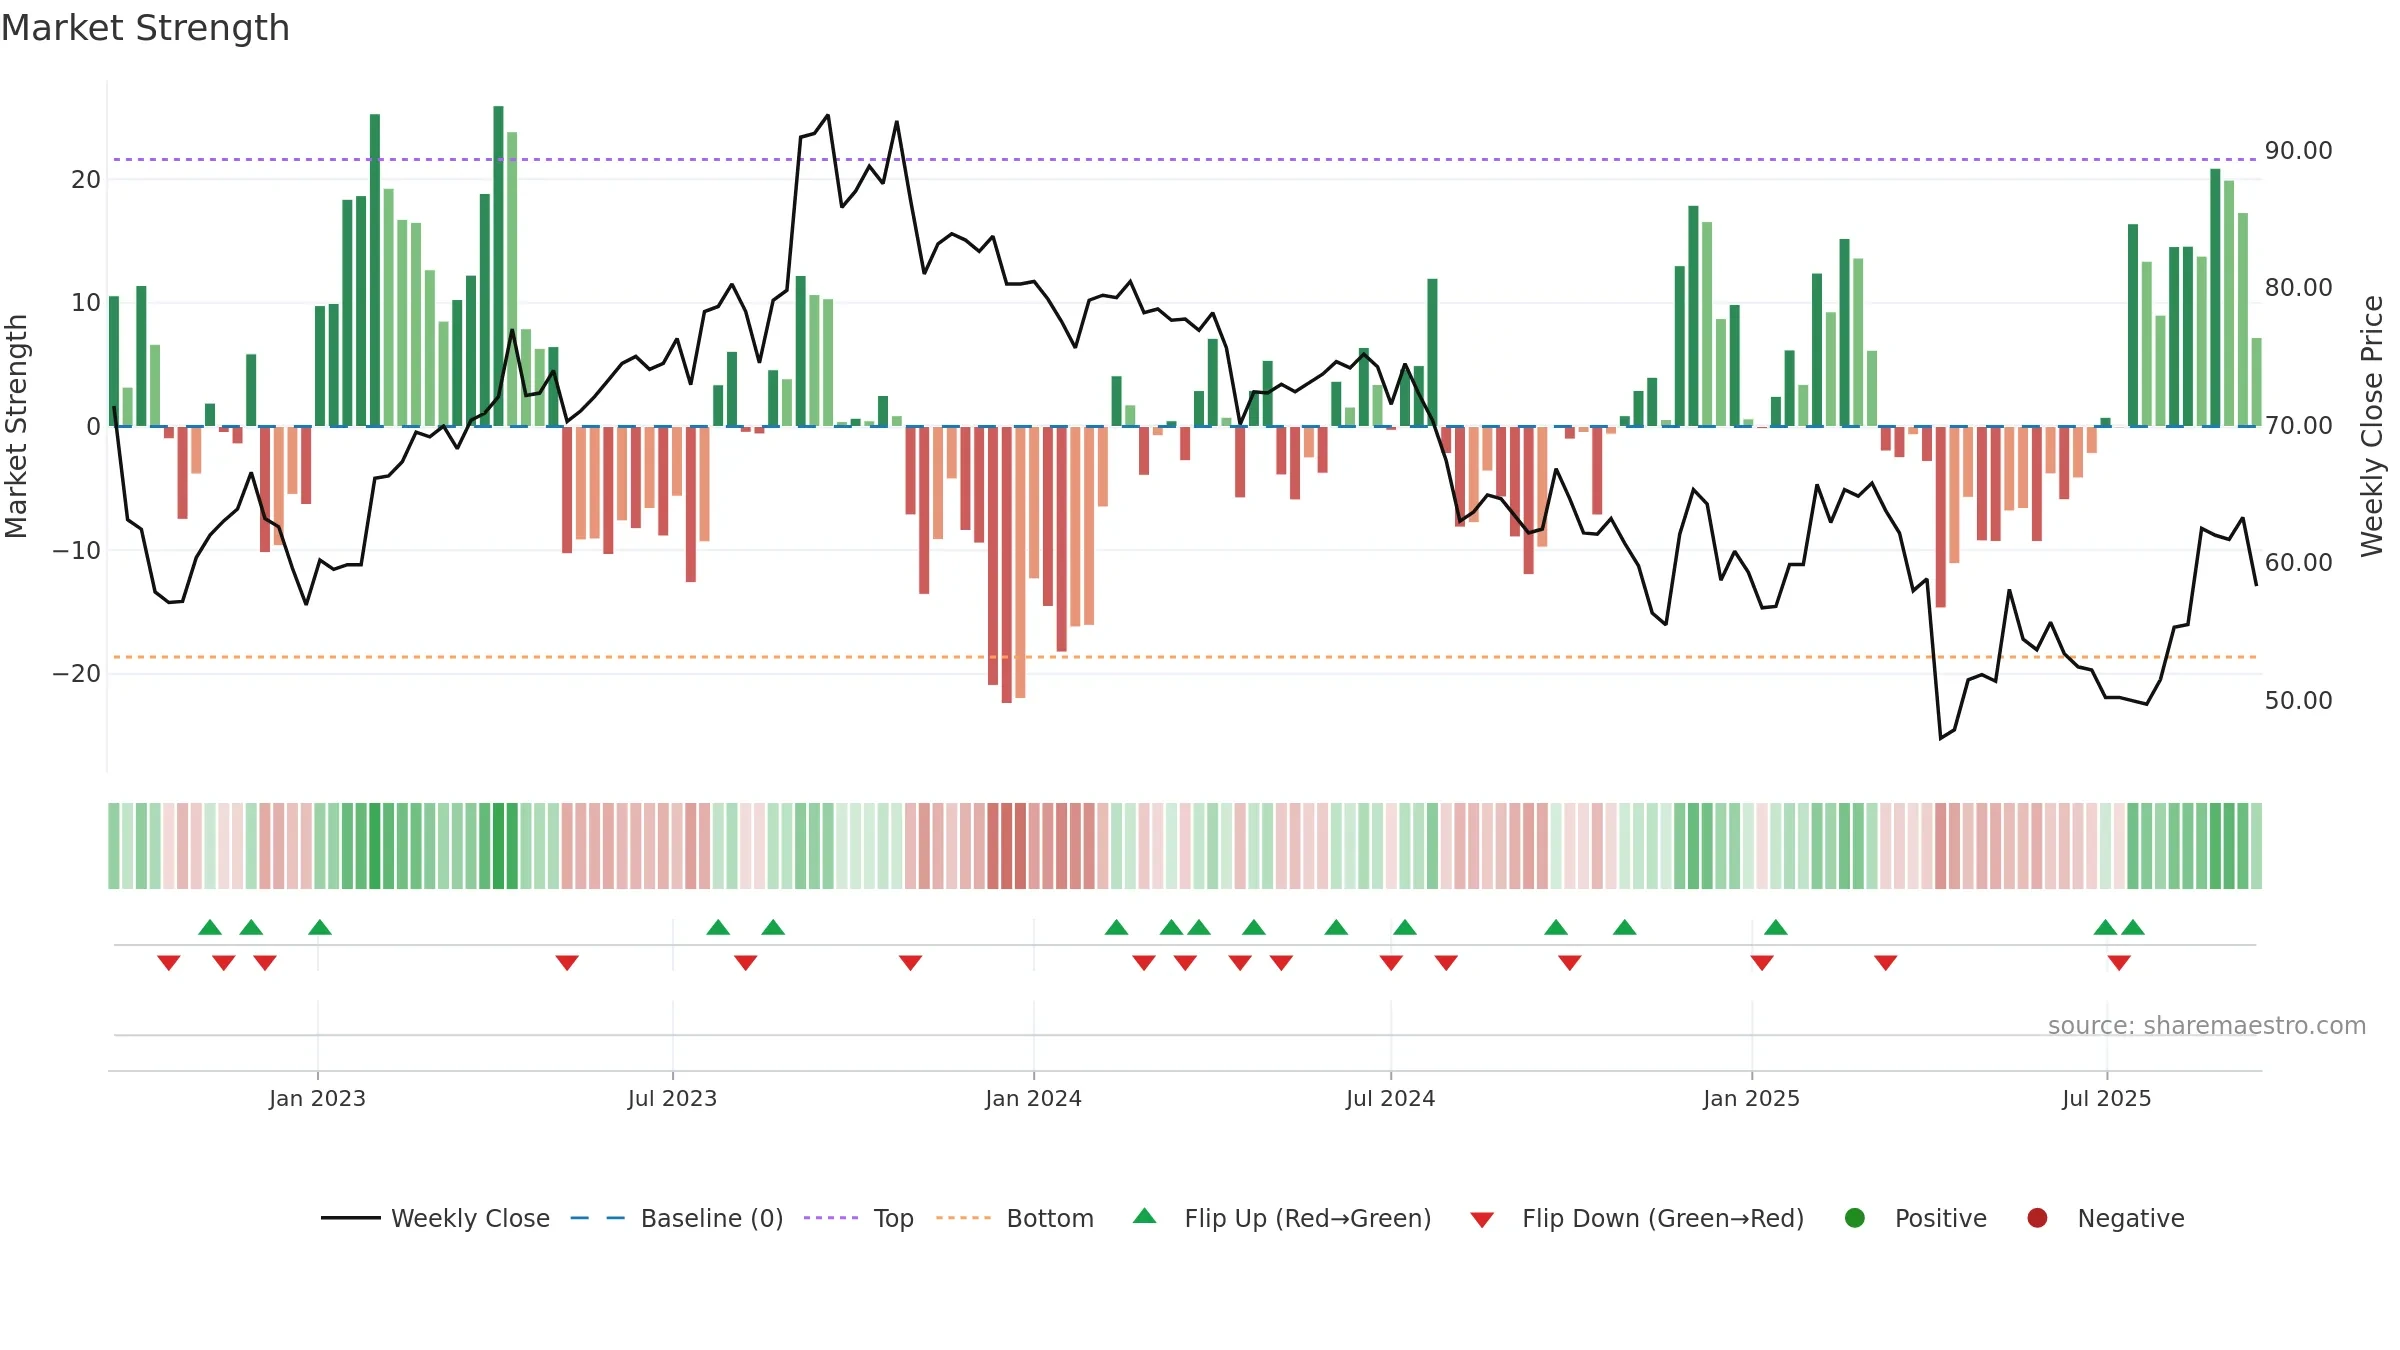Screen dimensions: 2400x1350
Task: Click the green Flip Up triangle legend icon
Action: click(x=1145, y=1216)
